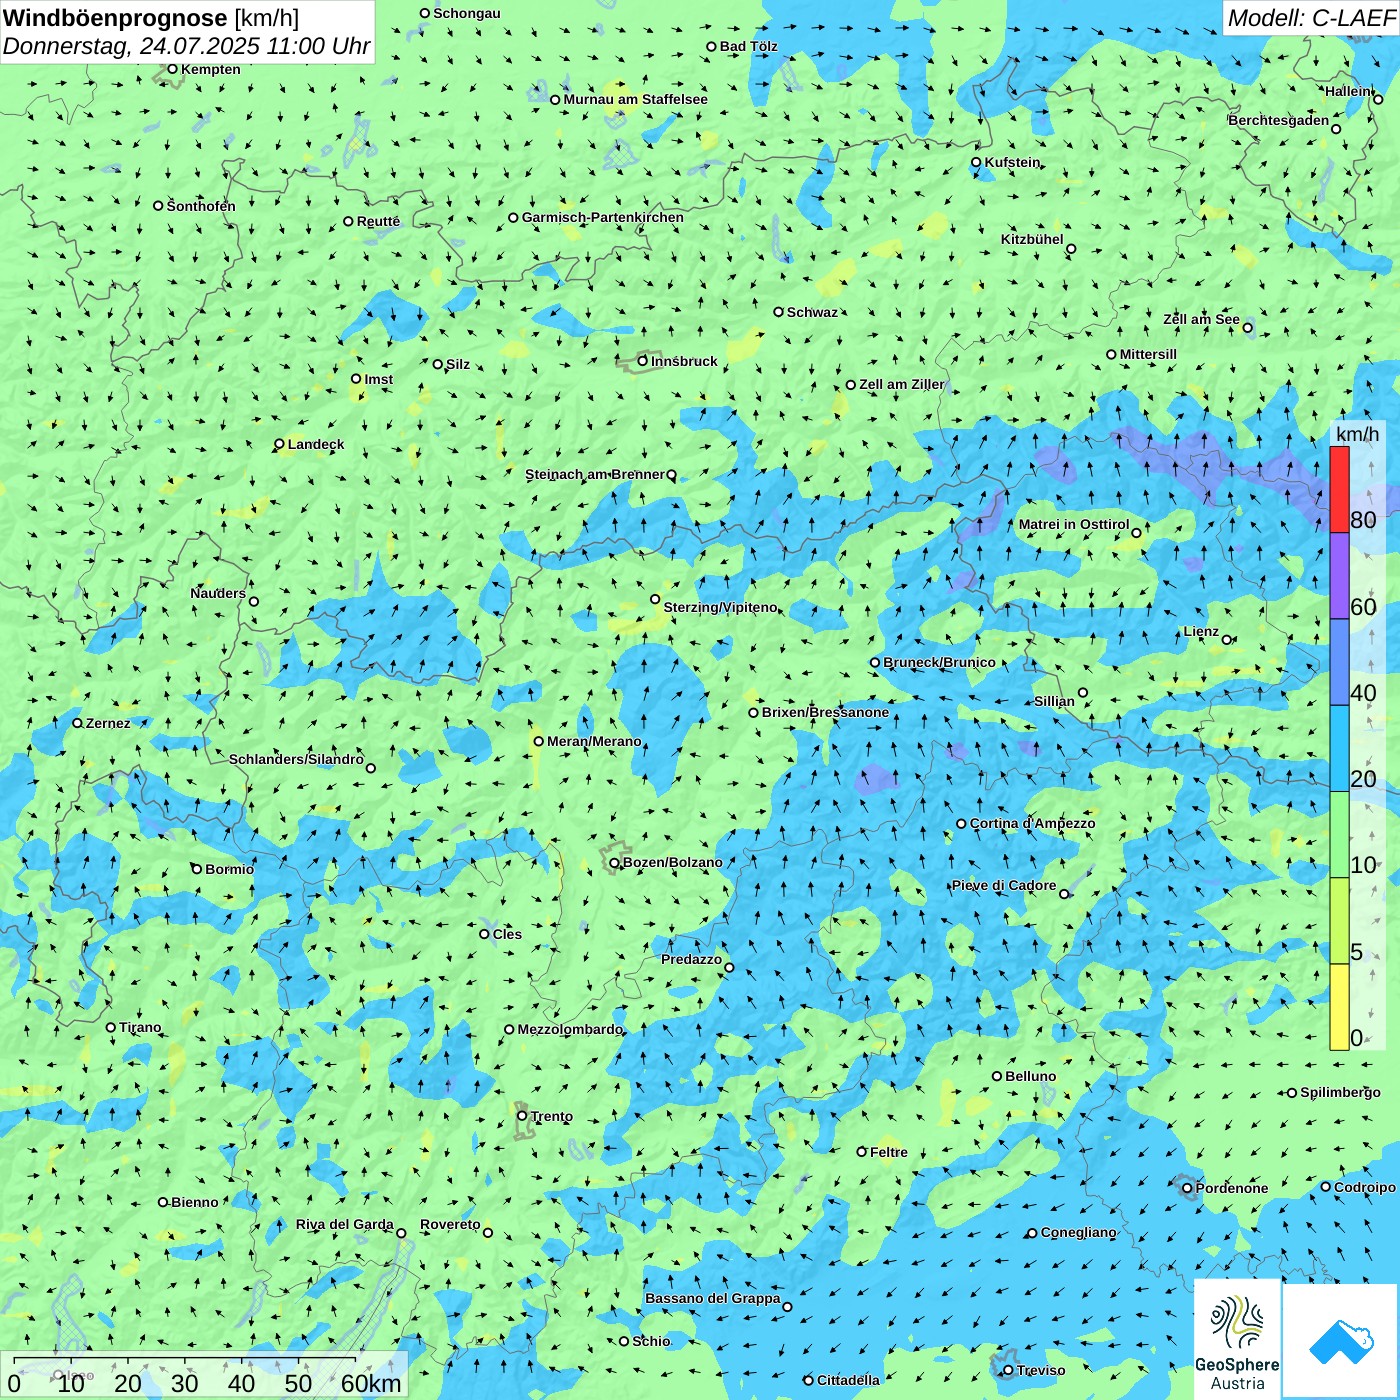Viewport: 1400px width, 1400px height.
Task: Click the Imst label
Action: tap(379, 379)
